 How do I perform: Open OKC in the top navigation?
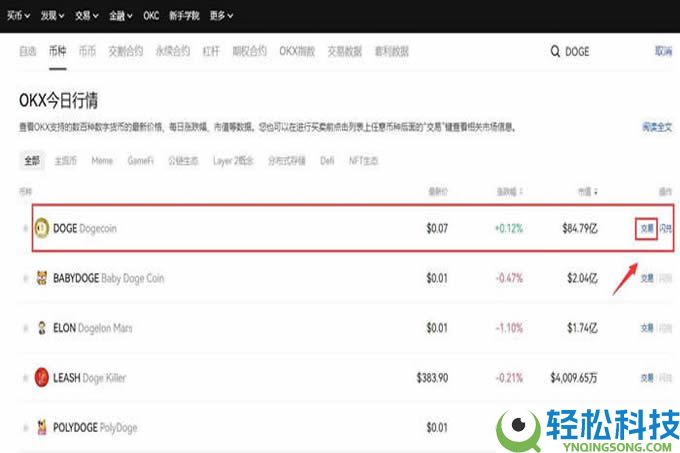coord(151,16)
